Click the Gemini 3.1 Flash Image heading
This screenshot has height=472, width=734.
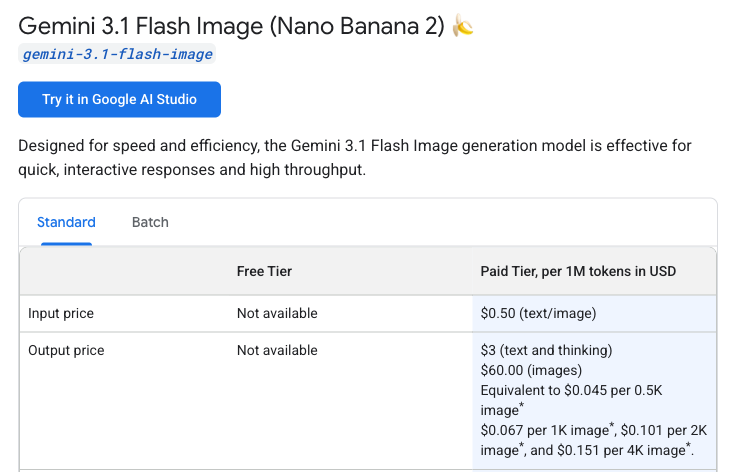(231, 26)
